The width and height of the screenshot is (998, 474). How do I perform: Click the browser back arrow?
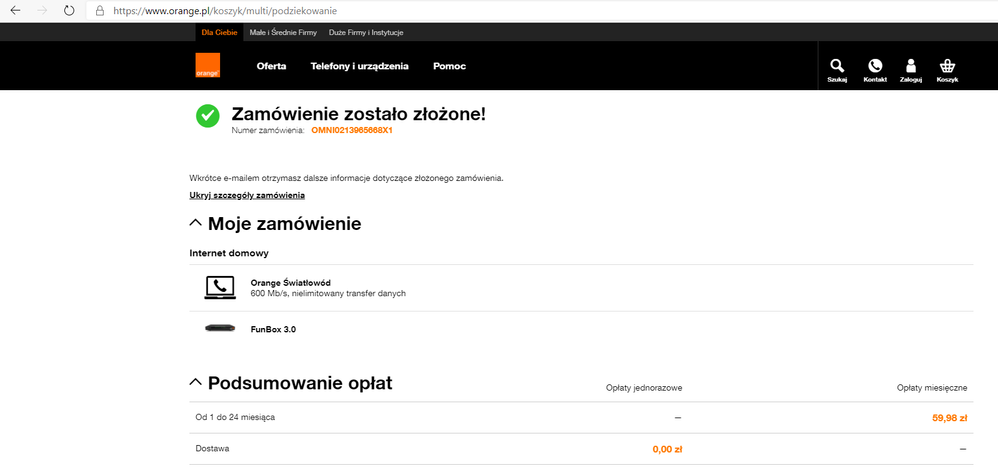(x=16, y=10)
